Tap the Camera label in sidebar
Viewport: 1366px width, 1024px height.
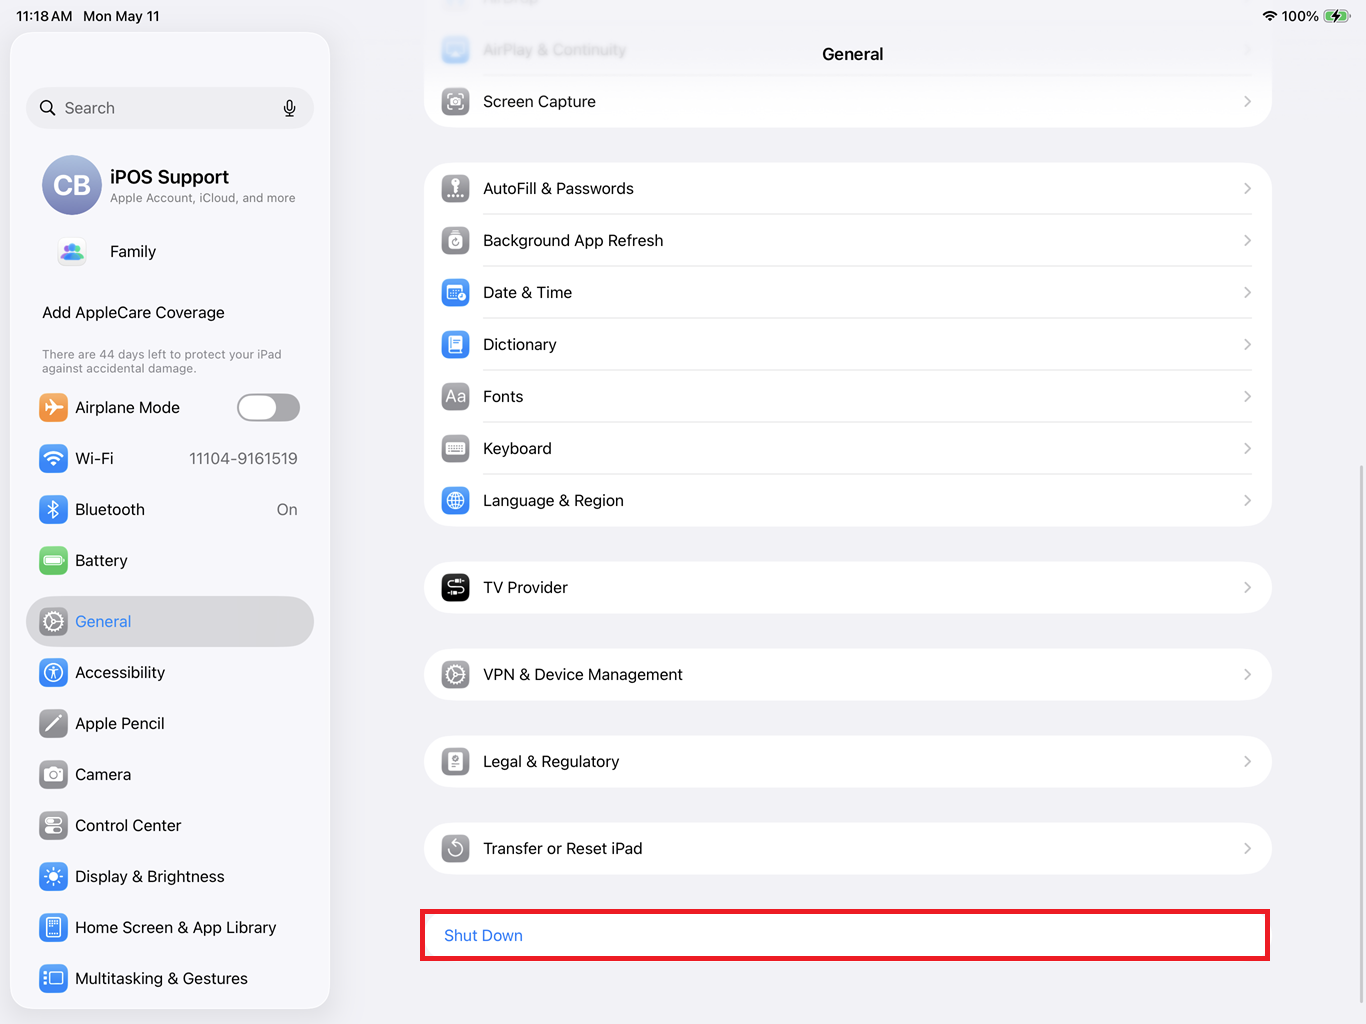pos(103,775)
